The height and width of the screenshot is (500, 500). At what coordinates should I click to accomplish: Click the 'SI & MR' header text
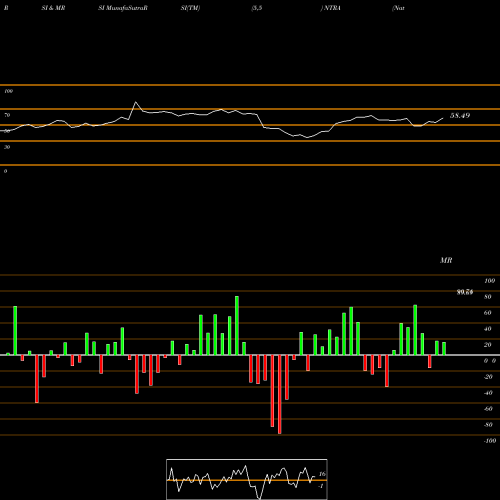coord(53,8)
